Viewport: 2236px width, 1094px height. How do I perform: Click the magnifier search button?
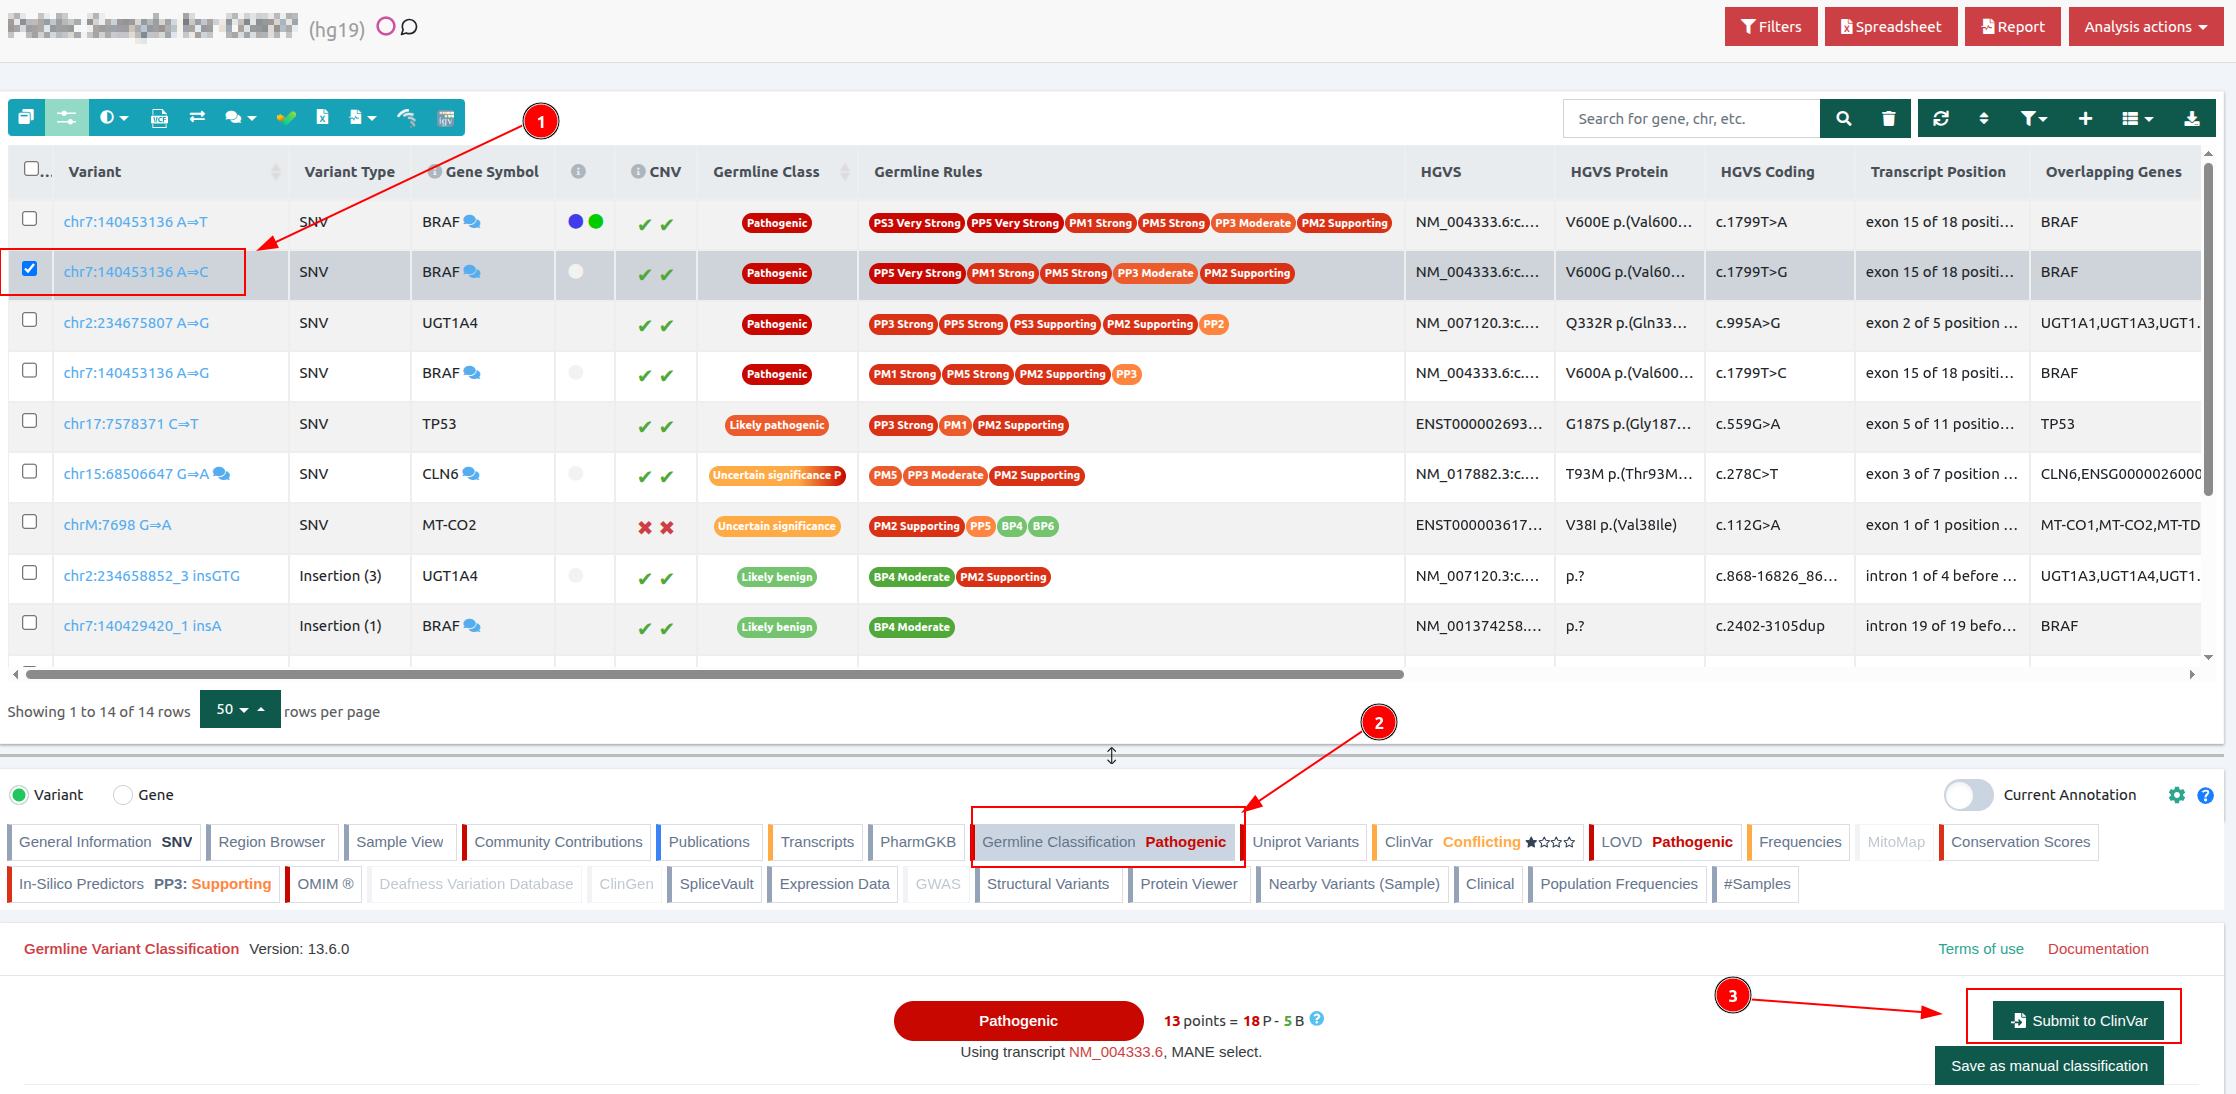(1843, 119)
